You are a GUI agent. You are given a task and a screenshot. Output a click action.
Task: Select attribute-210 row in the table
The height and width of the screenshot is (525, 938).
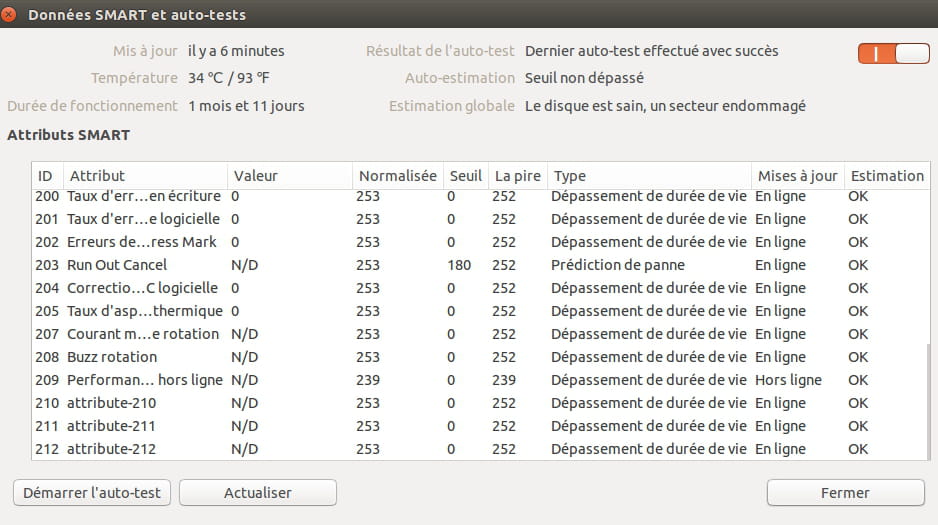click(479, 403)
